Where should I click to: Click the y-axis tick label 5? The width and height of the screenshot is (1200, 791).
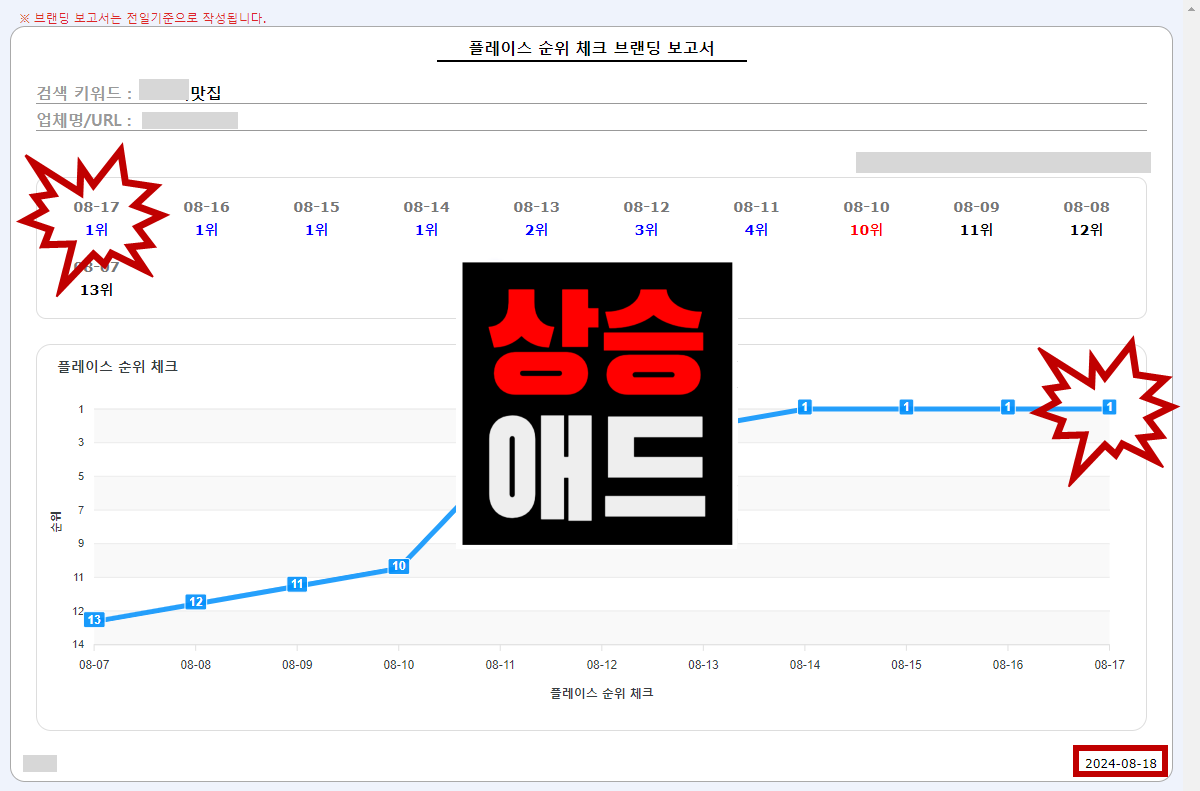click(81, 476)
